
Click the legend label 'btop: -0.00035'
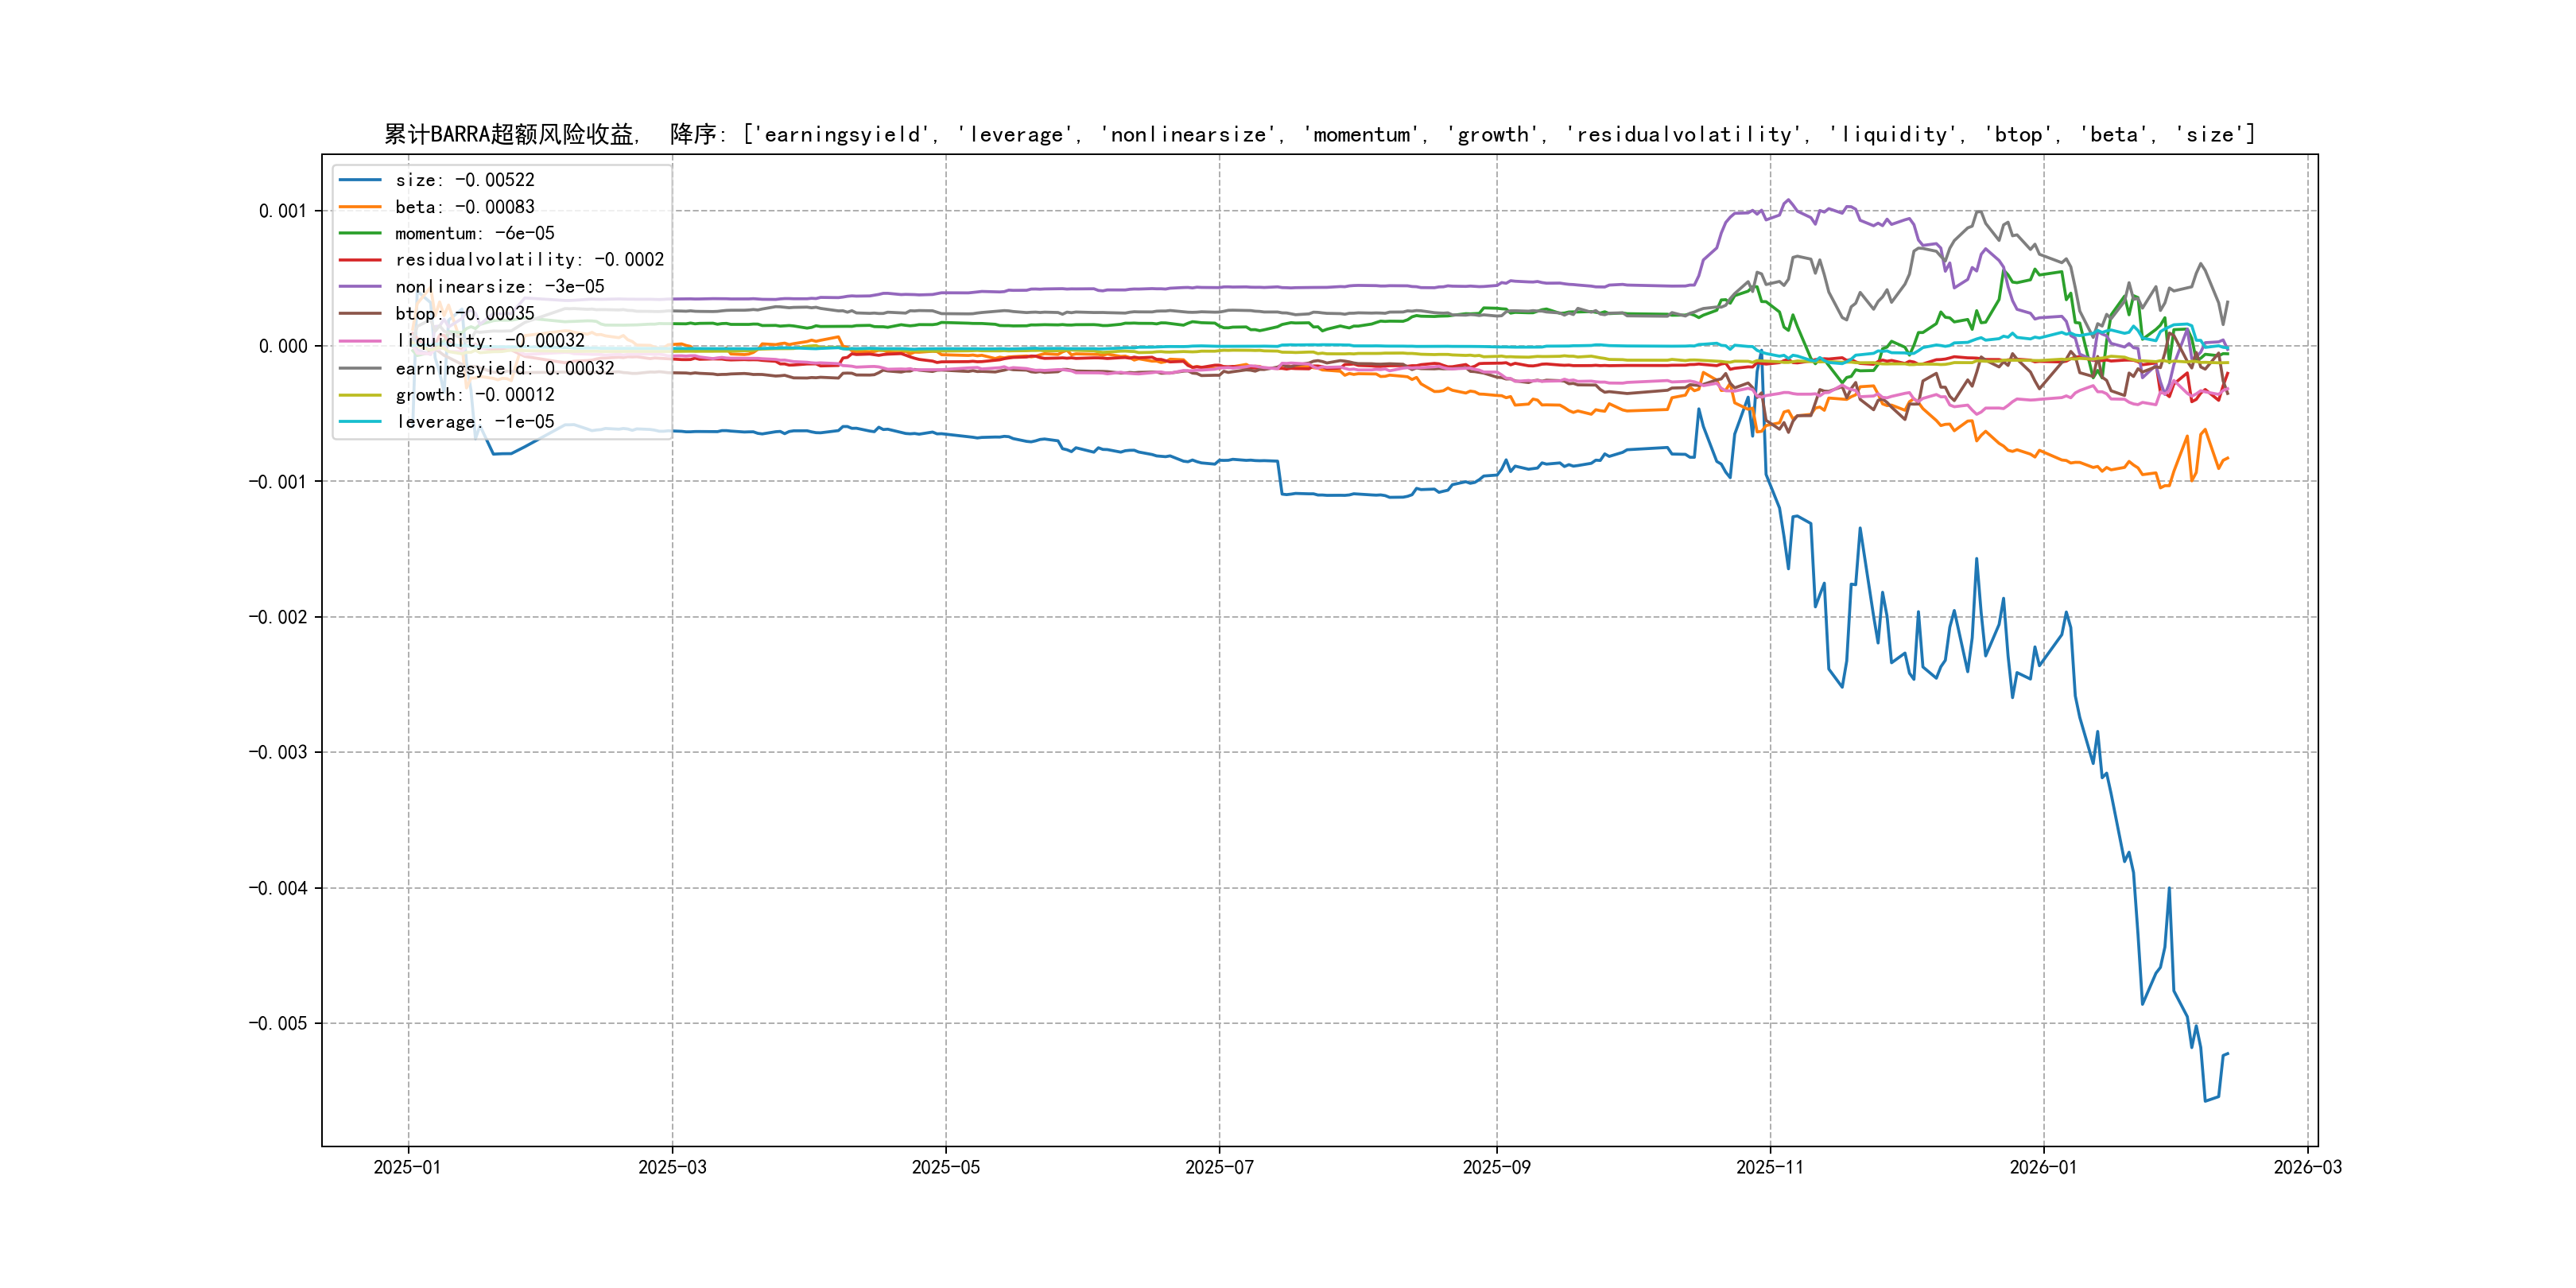click(464, 314)
